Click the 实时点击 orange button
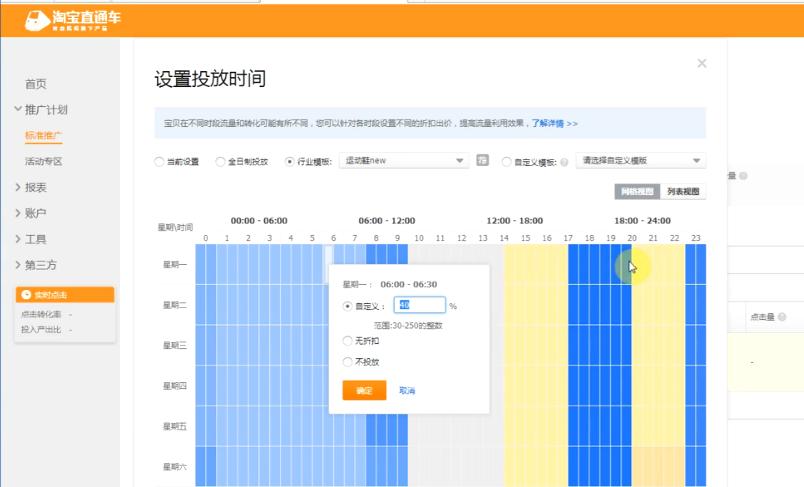 [x=65, y=295]
